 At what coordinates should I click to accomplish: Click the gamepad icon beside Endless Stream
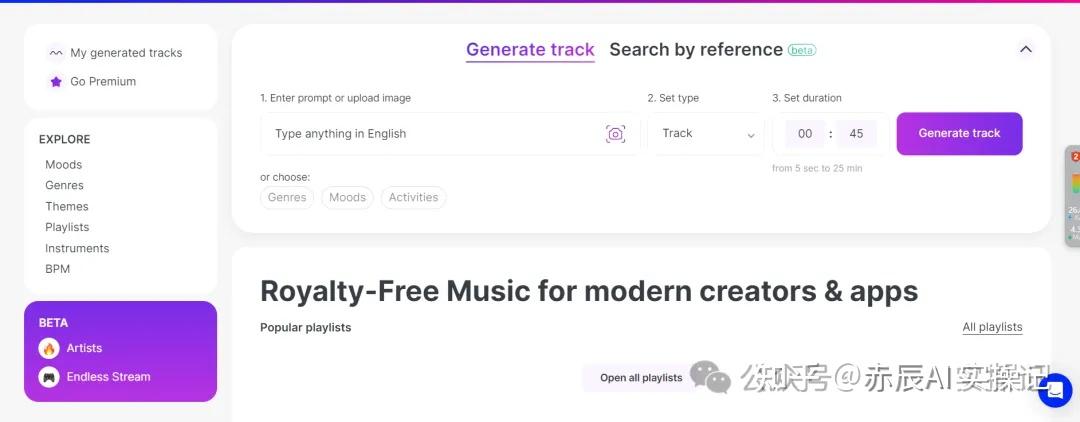point(49,377)
